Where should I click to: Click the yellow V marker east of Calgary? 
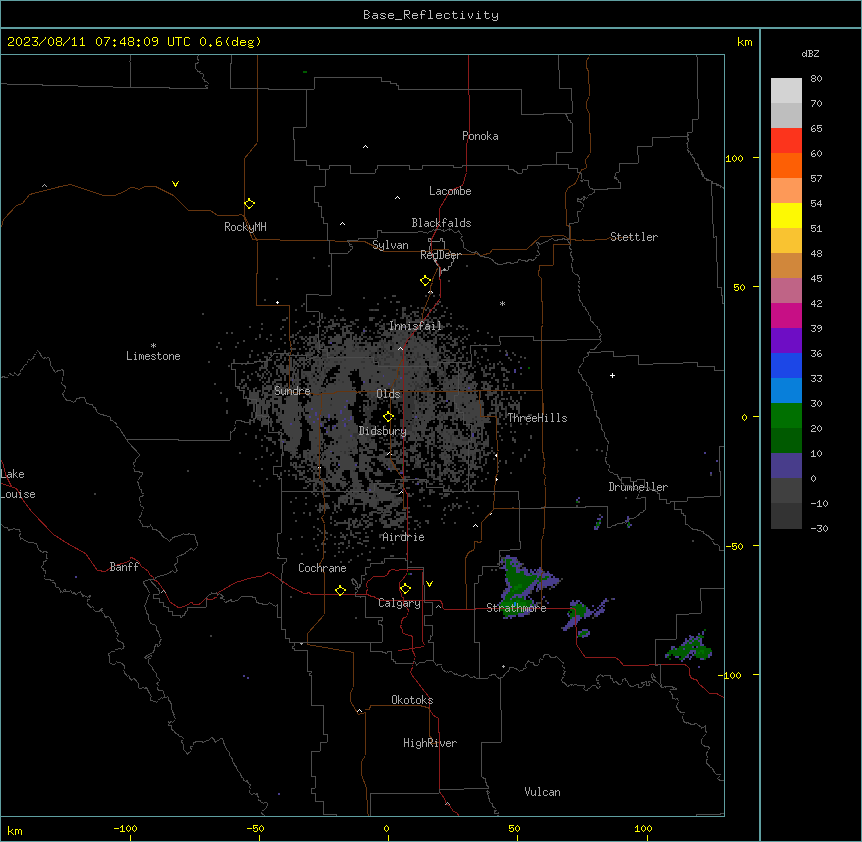click(429, 584)
